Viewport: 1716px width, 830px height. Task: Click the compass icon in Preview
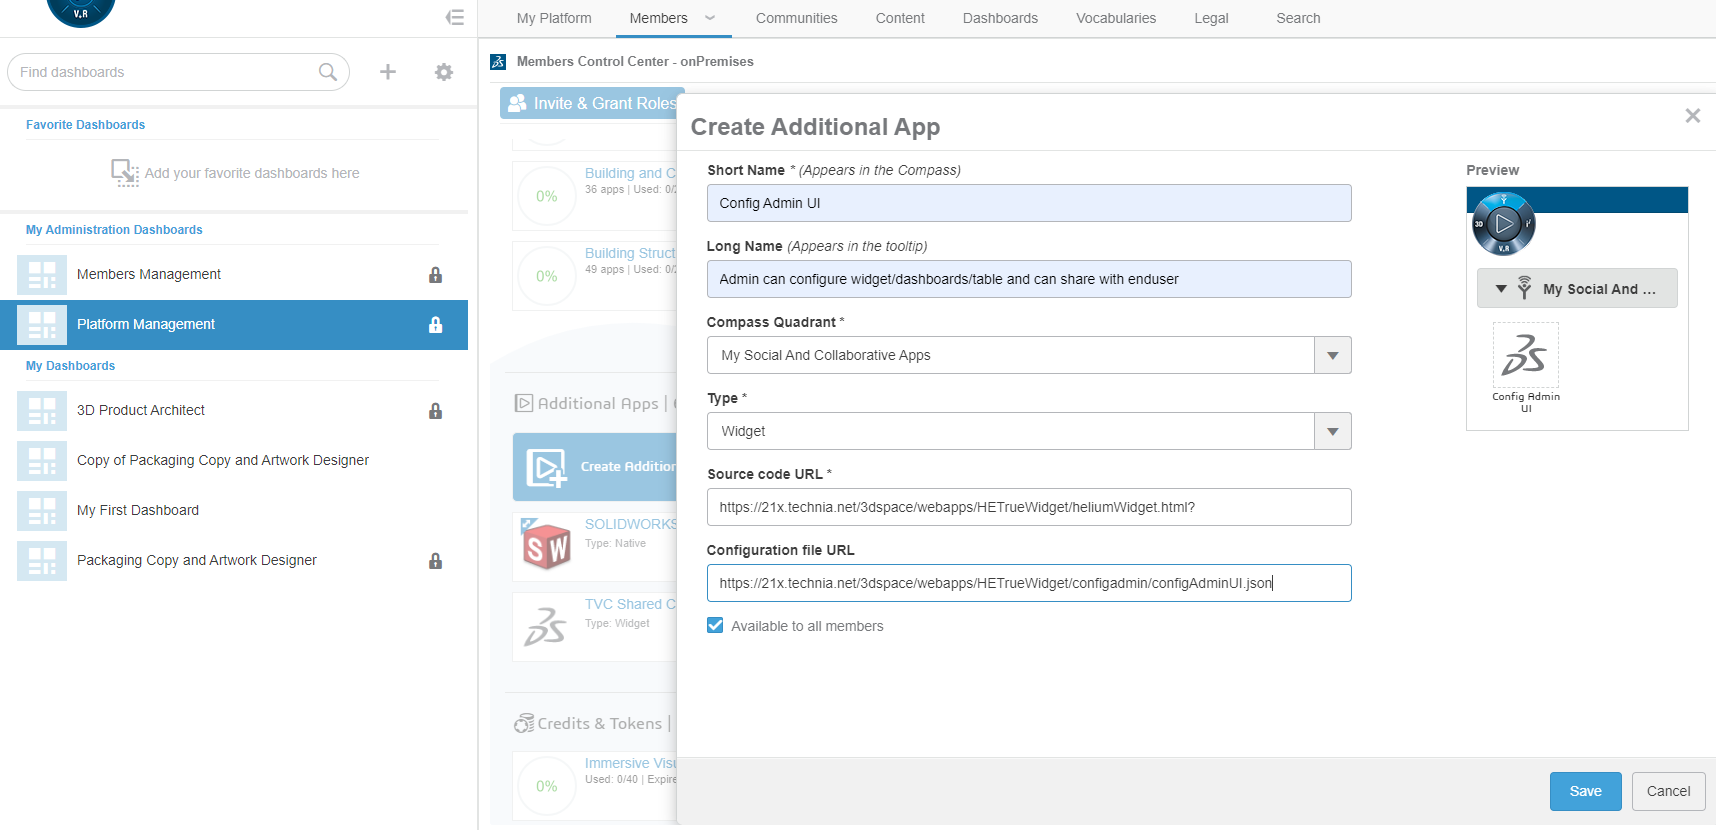(x=1503, y=224)
